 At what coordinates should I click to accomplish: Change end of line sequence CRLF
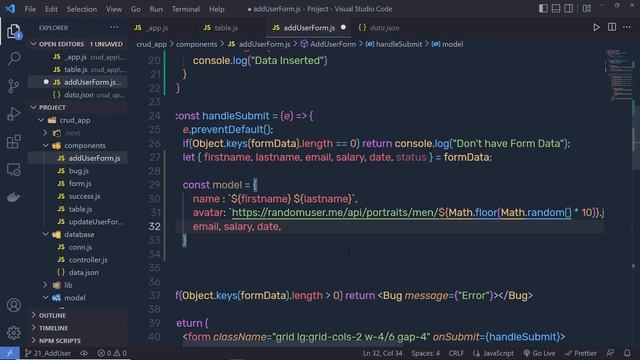456,353
